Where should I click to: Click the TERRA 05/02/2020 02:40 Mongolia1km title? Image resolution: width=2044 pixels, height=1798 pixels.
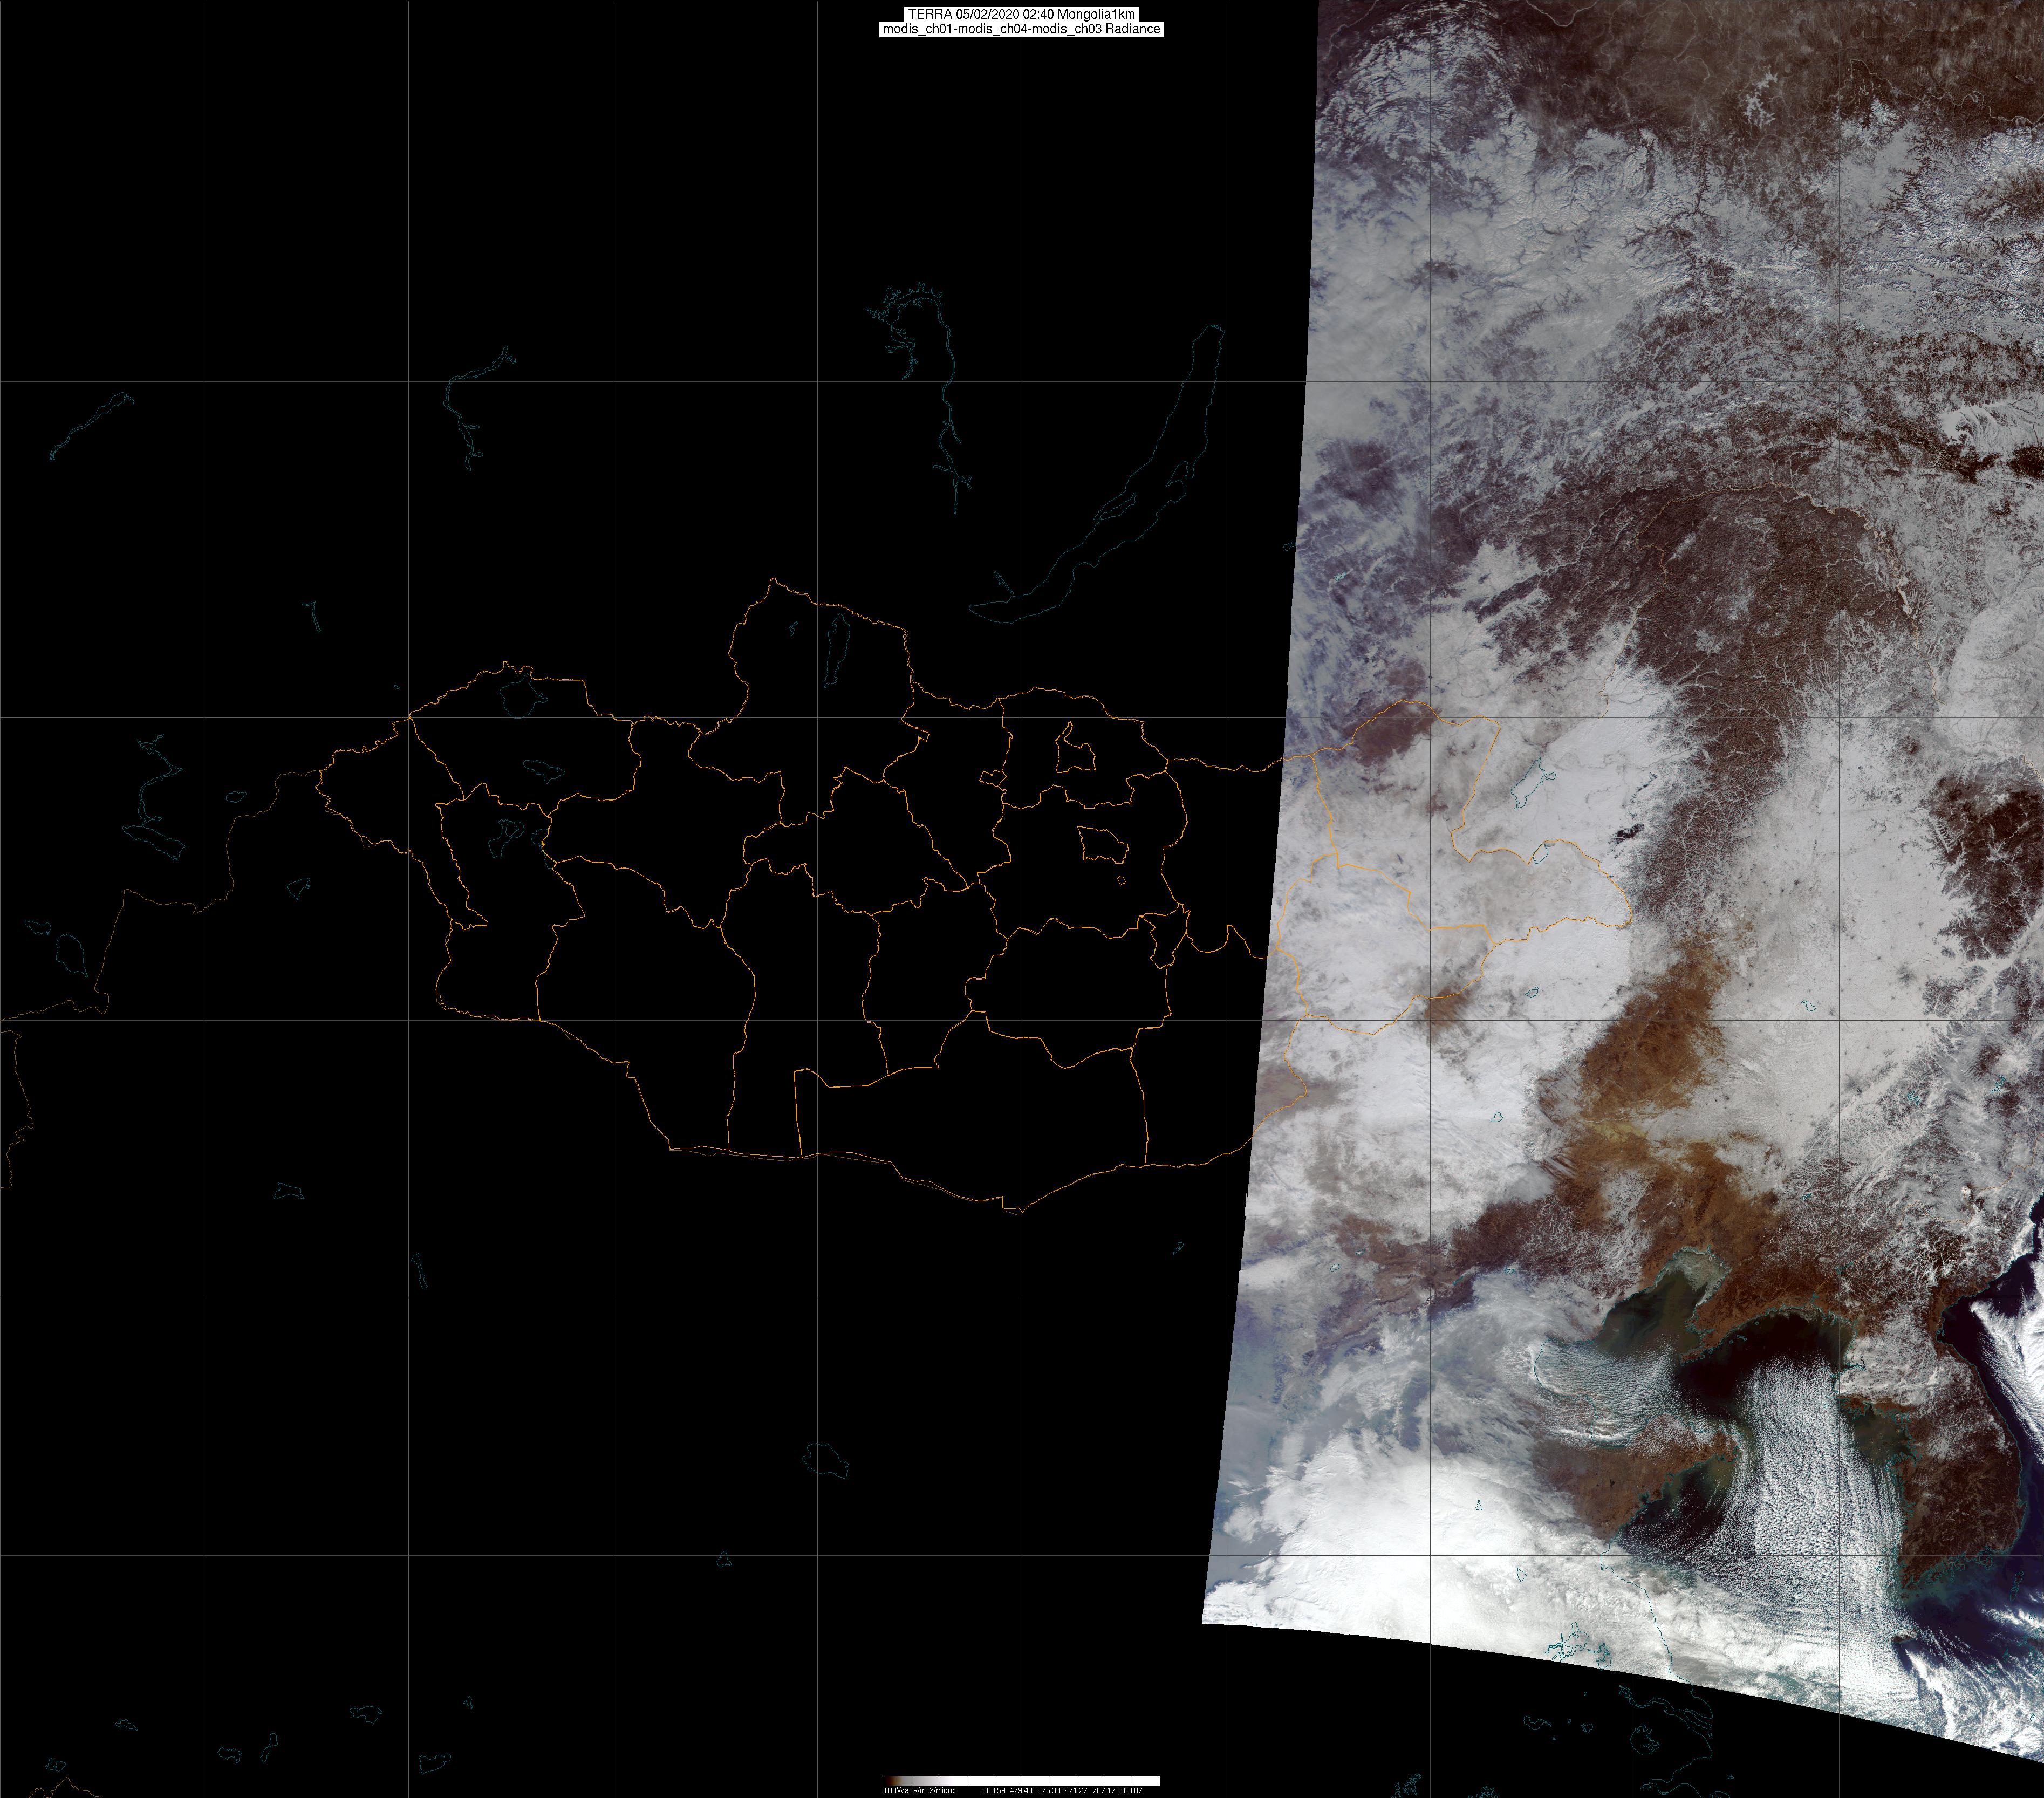click(x=1021, y=14)
